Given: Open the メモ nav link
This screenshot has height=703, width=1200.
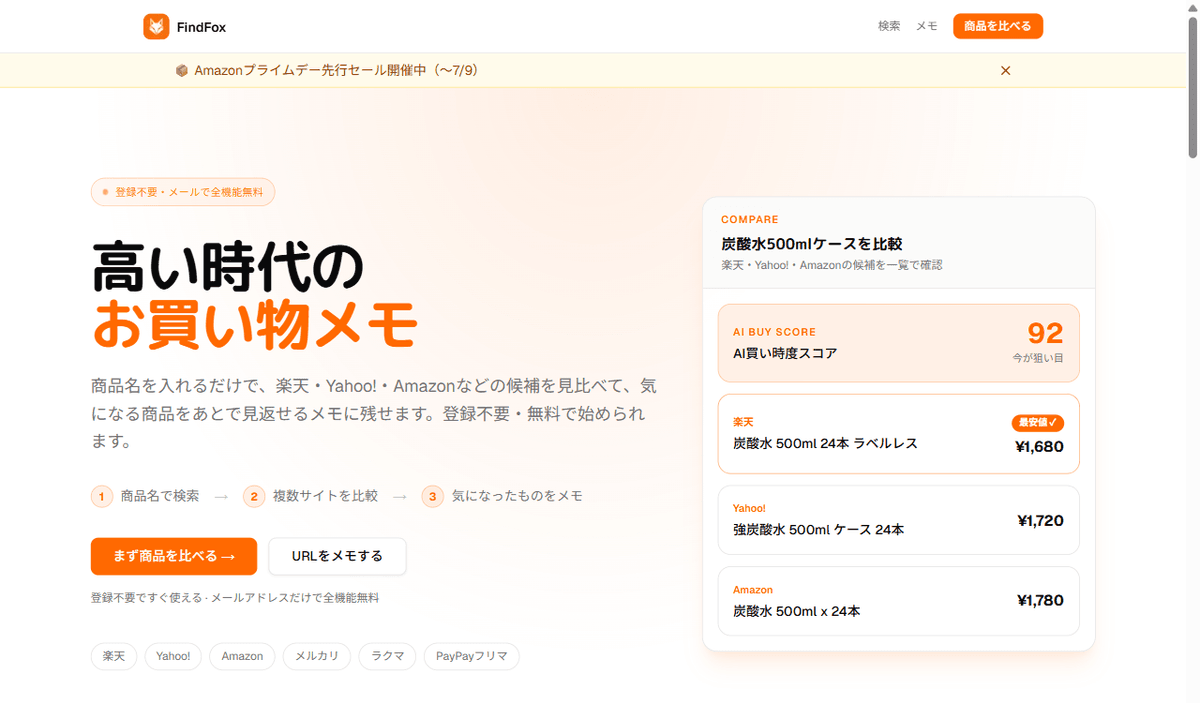Looking at the screenshot, I should pos(927,26).
